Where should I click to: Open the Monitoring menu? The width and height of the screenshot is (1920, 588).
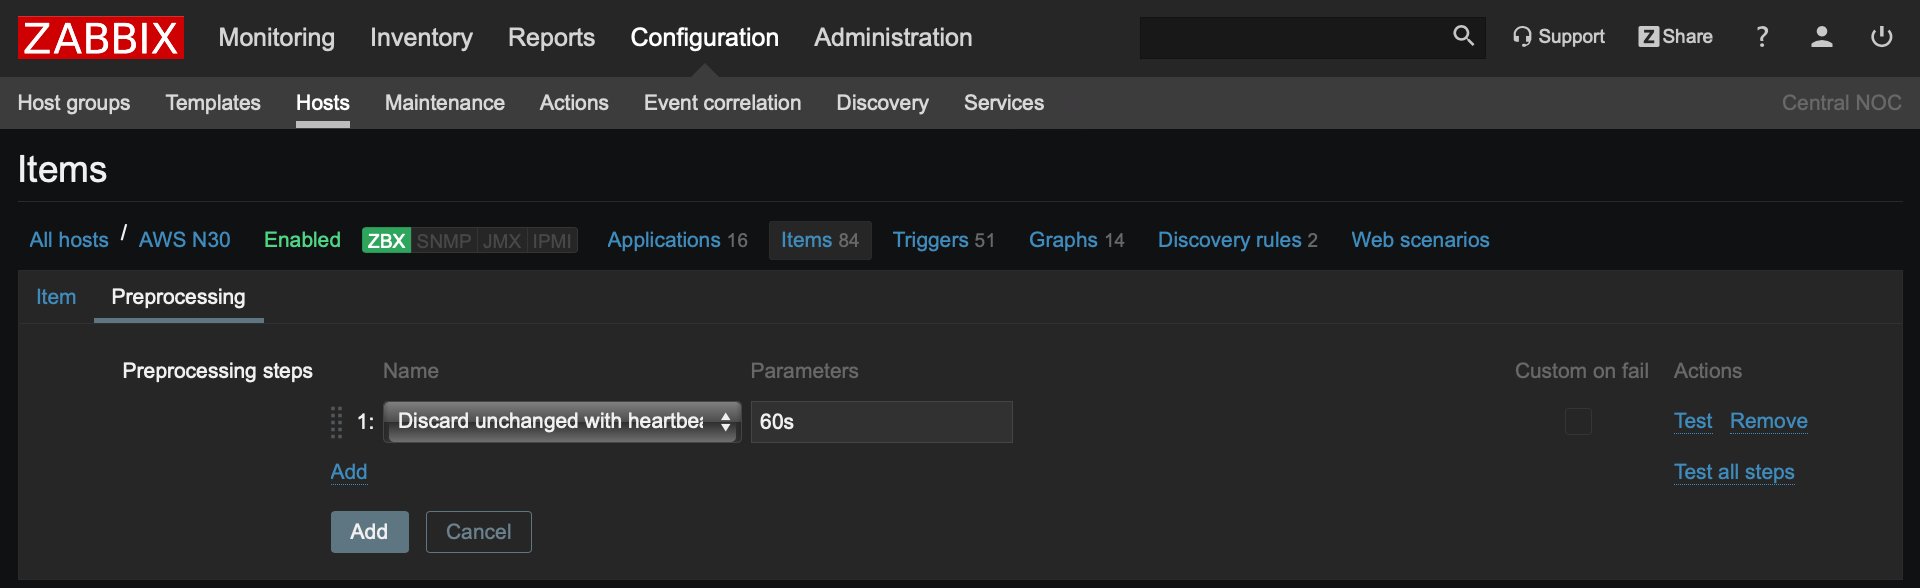click(277, 38)
